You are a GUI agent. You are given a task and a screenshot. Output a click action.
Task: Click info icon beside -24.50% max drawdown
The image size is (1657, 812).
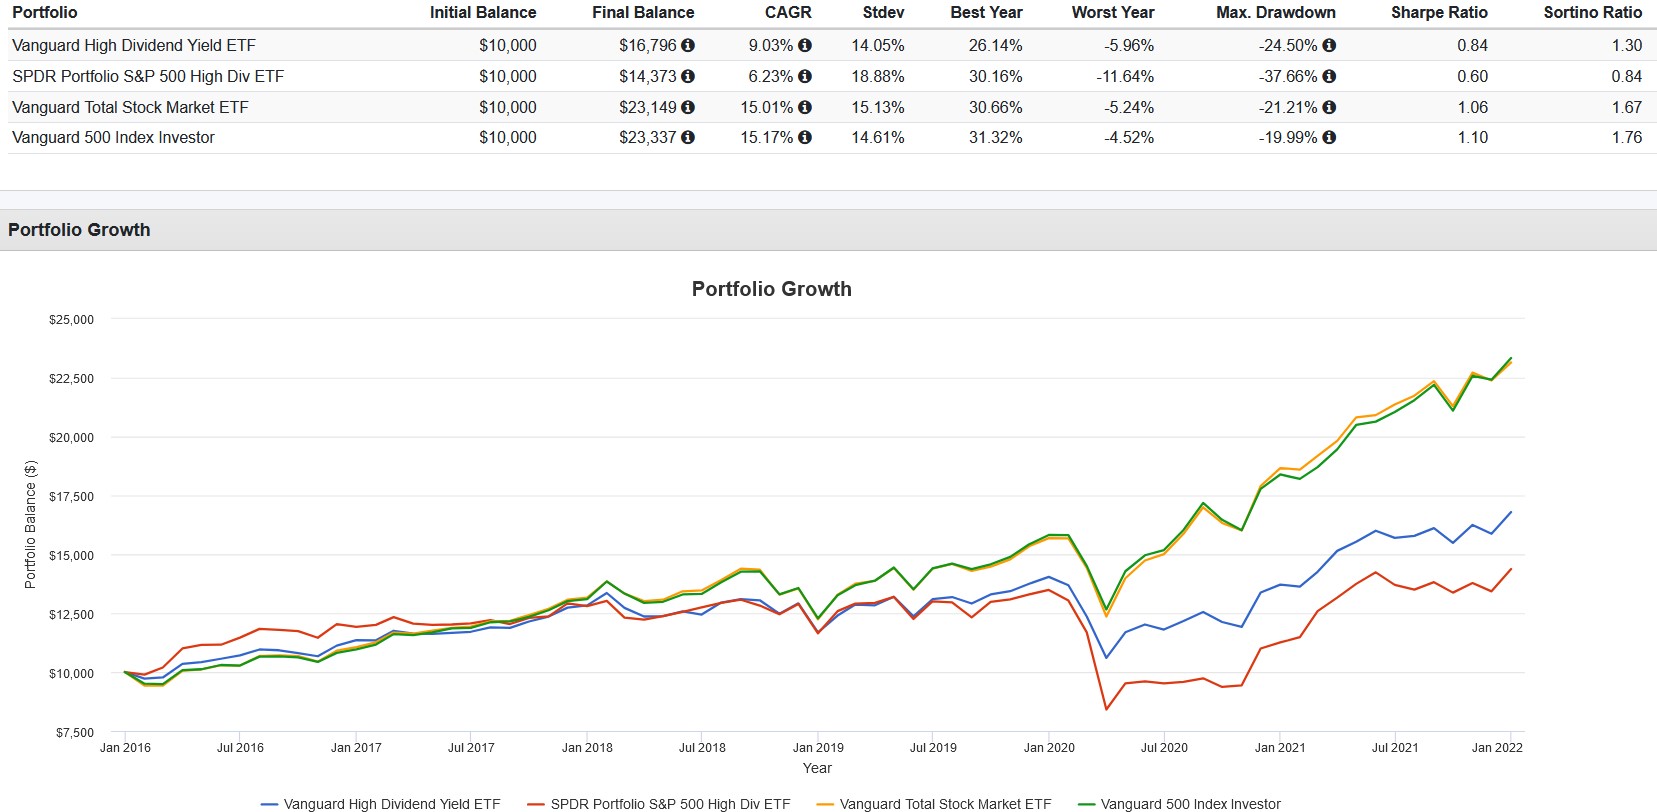pyautogui.click(x=1329, y=45)
